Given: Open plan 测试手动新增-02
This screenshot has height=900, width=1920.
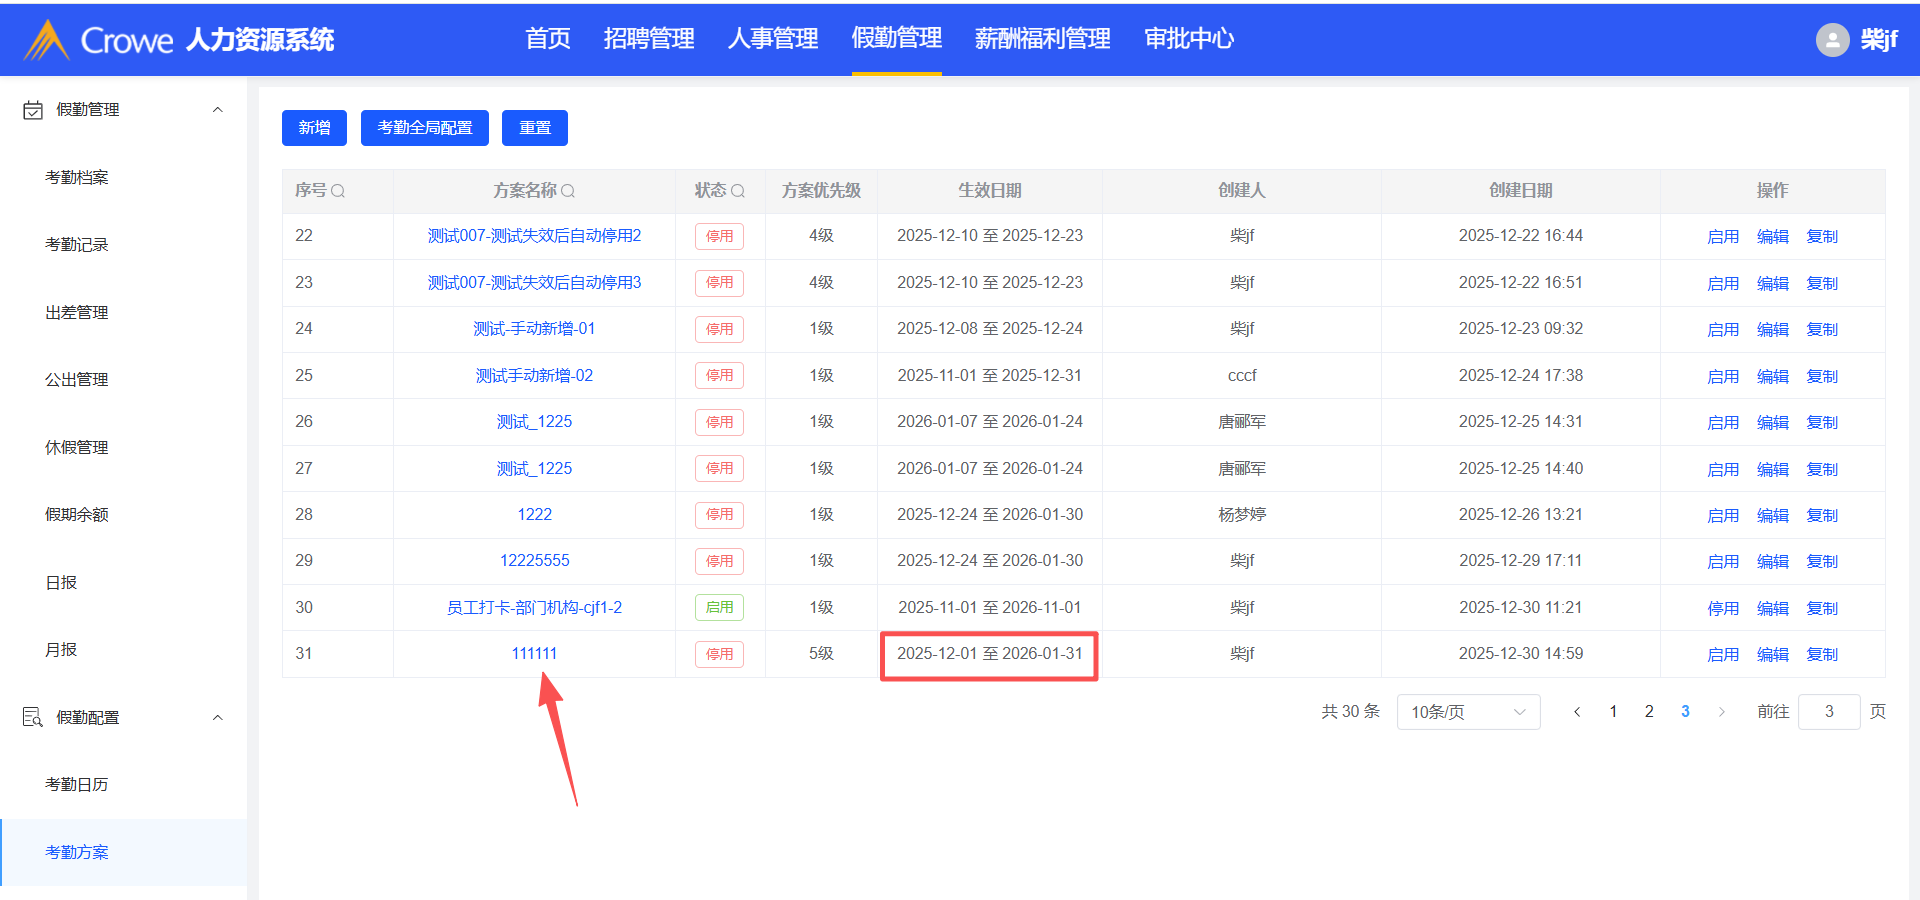Looking at the screenshot, I should click(x=535, y=376).
